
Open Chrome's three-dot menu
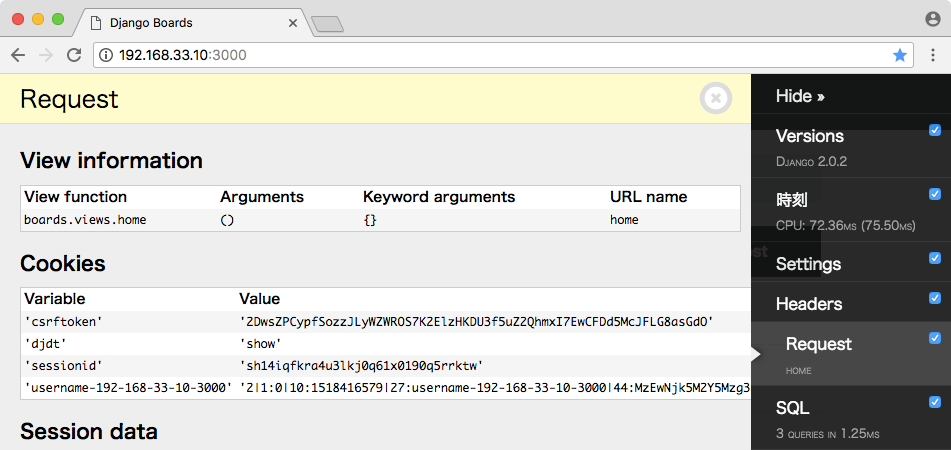933,55
